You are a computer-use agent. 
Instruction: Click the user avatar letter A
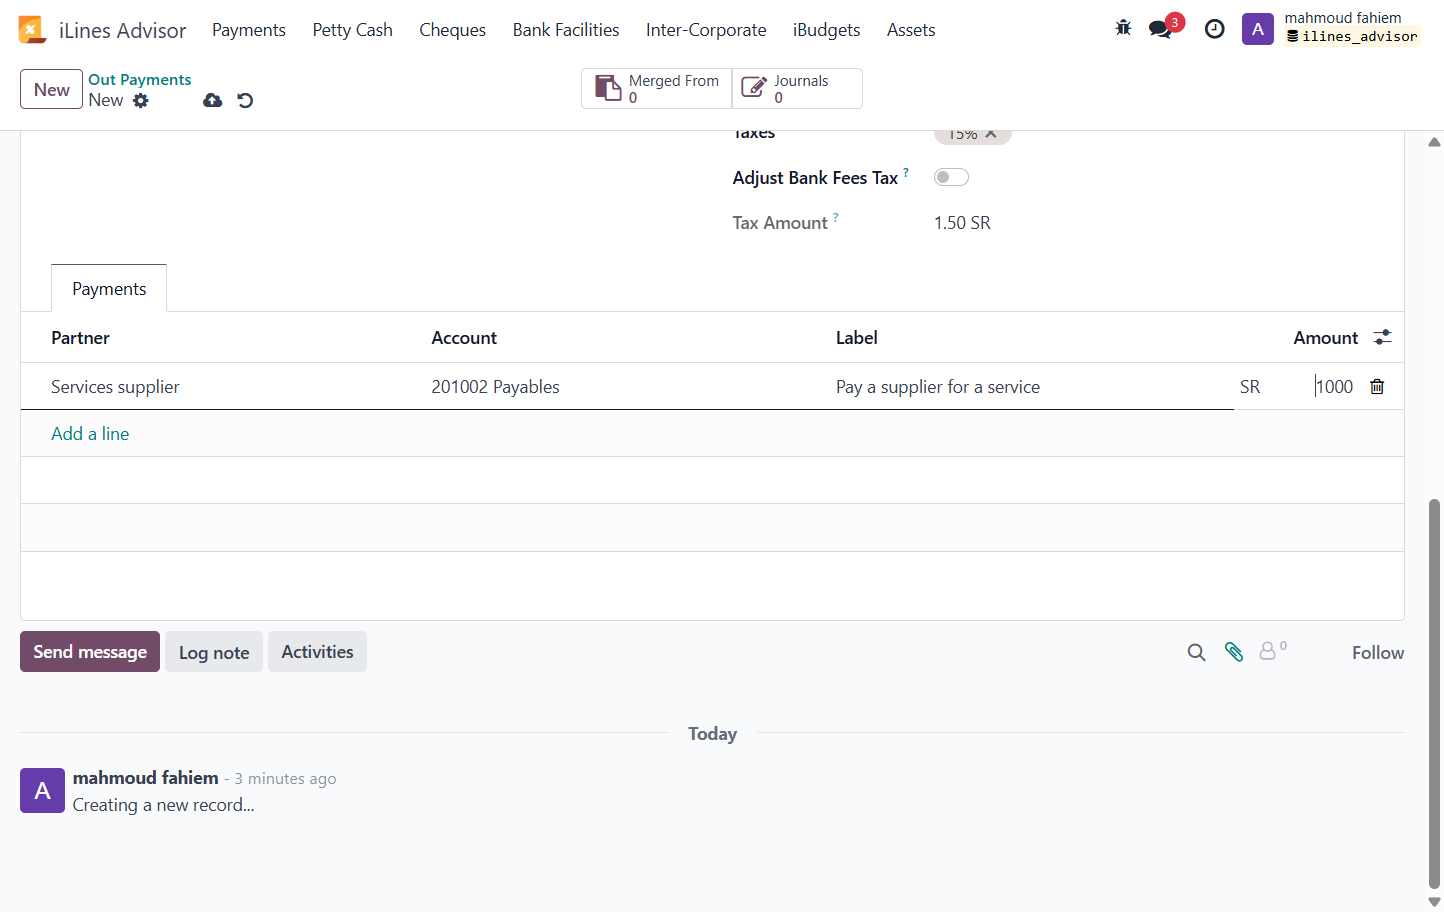coord(1257,29)
